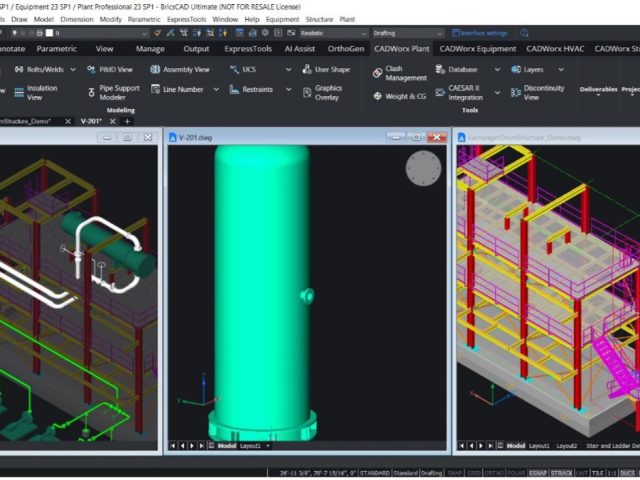Toggle LWT in the status bar
The image size is (640, 480).
[x=581, y=473]
